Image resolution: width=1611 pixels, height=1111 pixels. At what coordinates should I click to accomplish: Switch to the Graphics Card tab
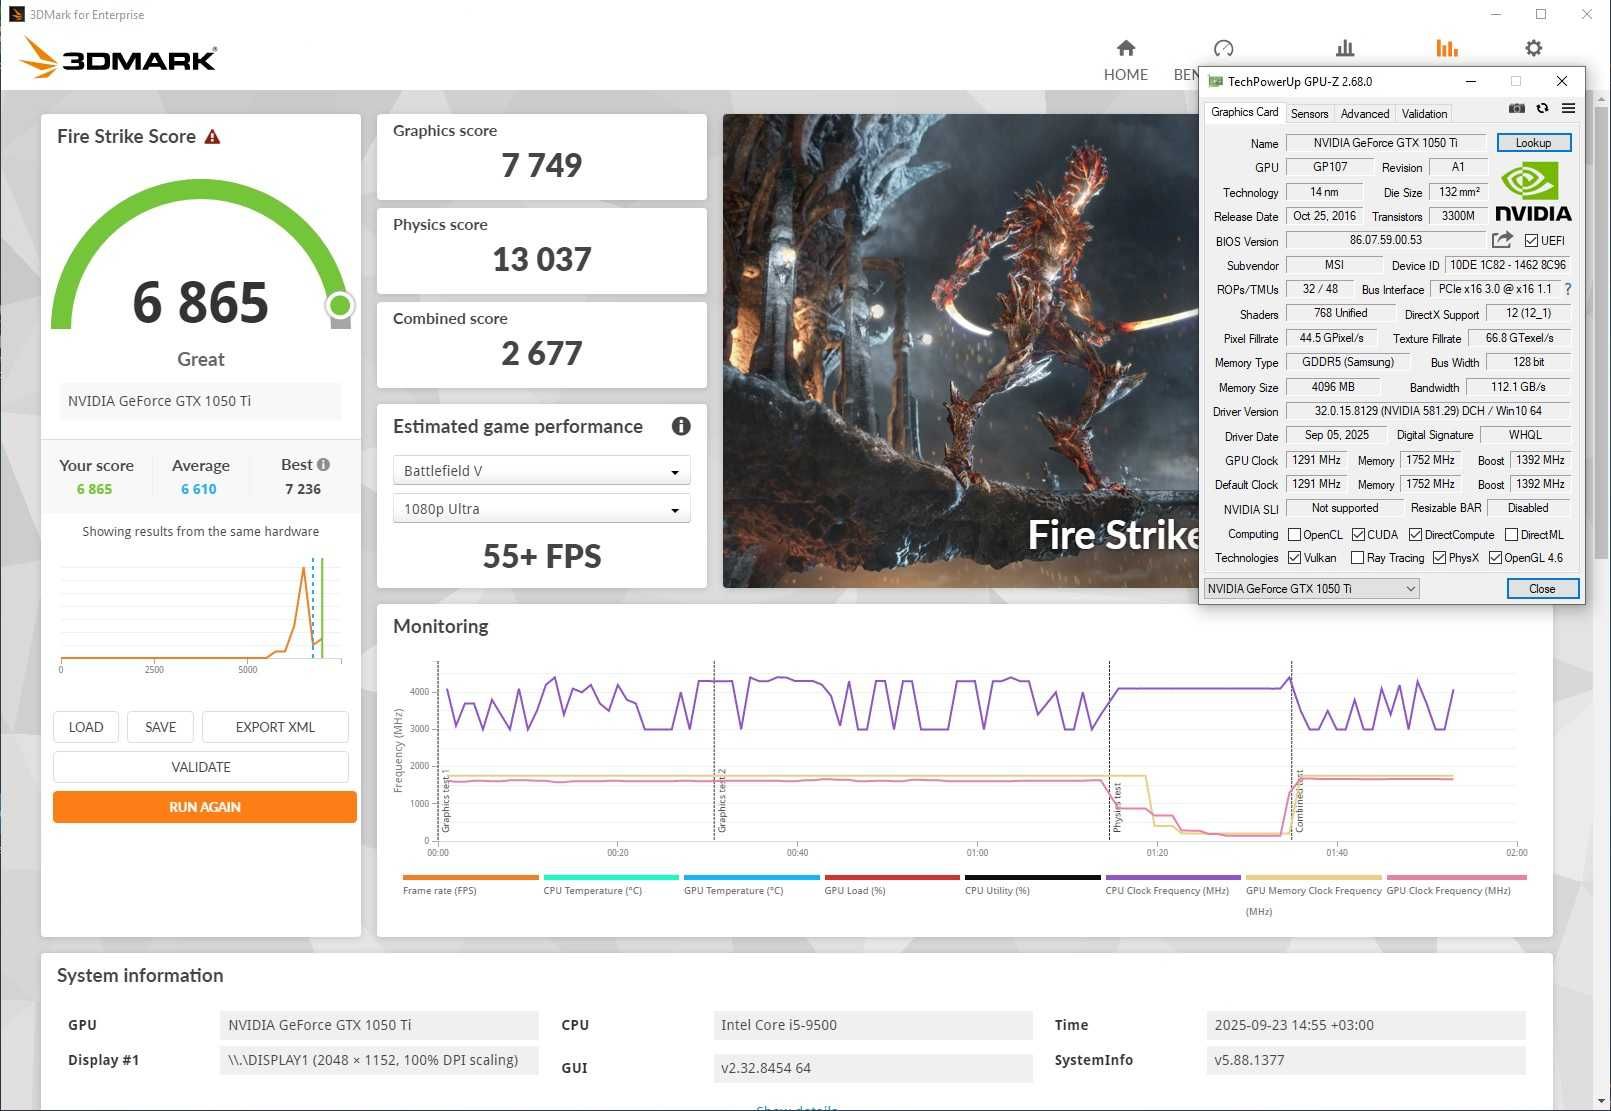coord(1244,112)
